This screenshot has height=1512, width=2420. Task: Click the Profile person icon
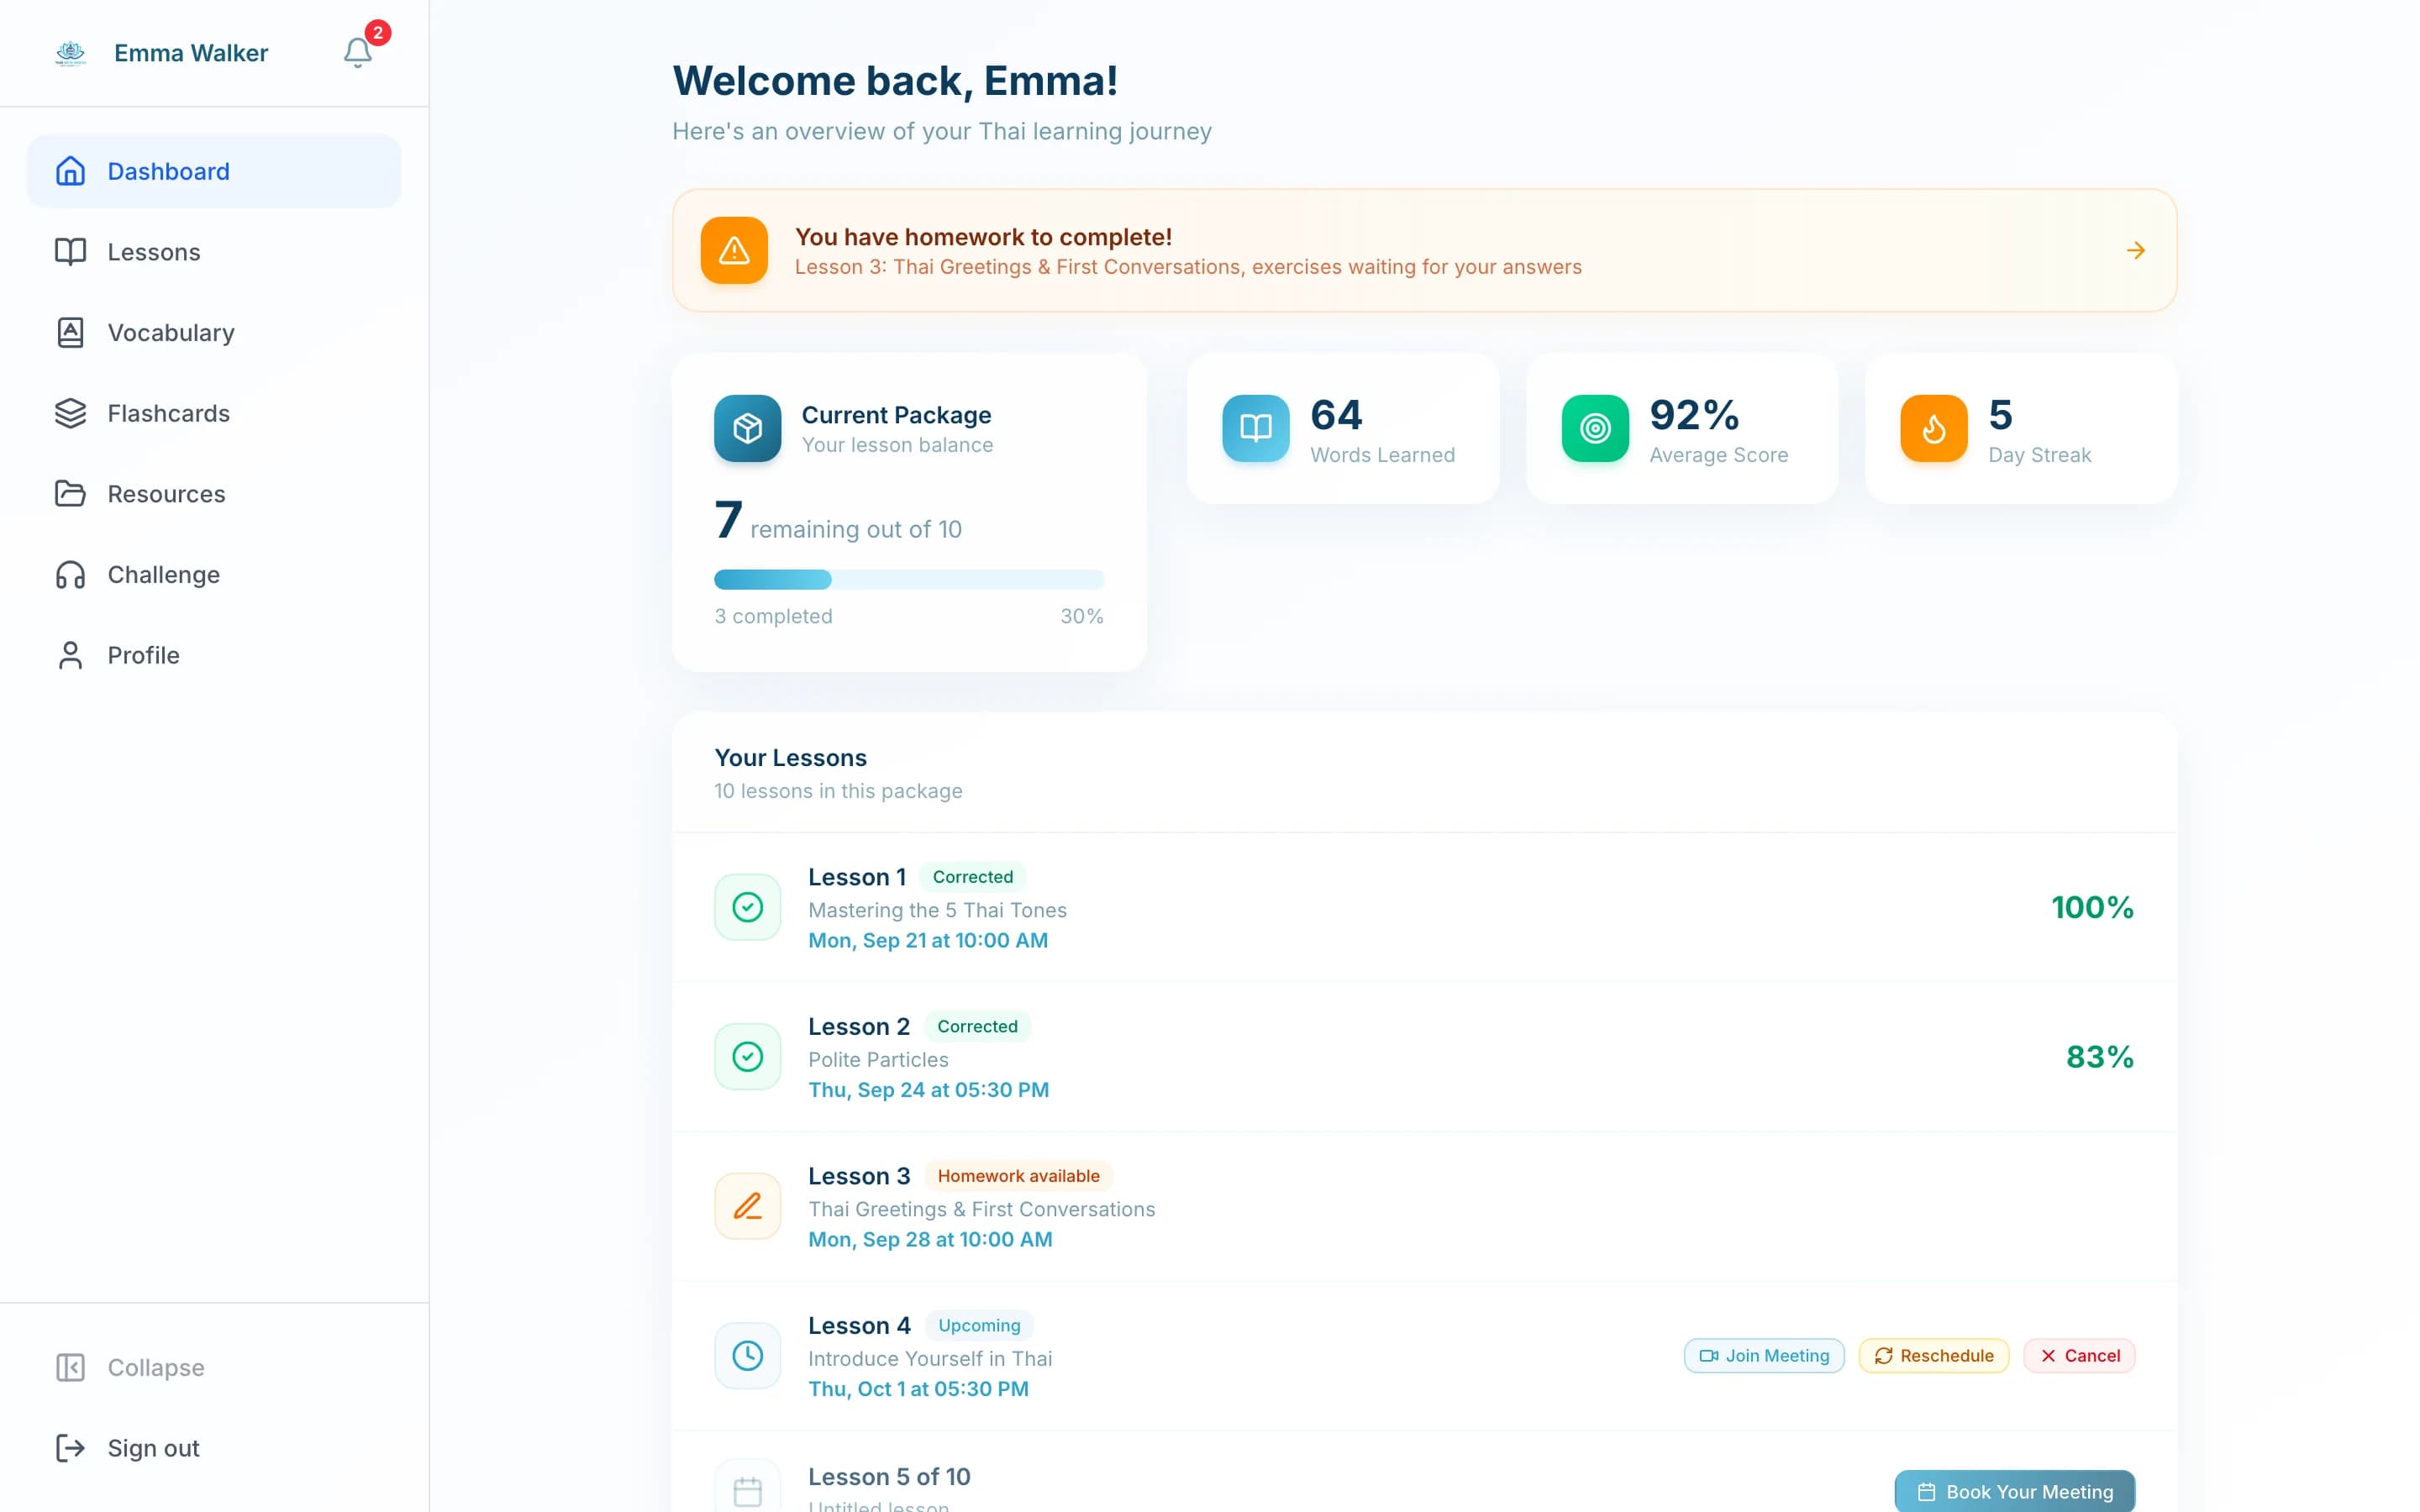[70, 655]
